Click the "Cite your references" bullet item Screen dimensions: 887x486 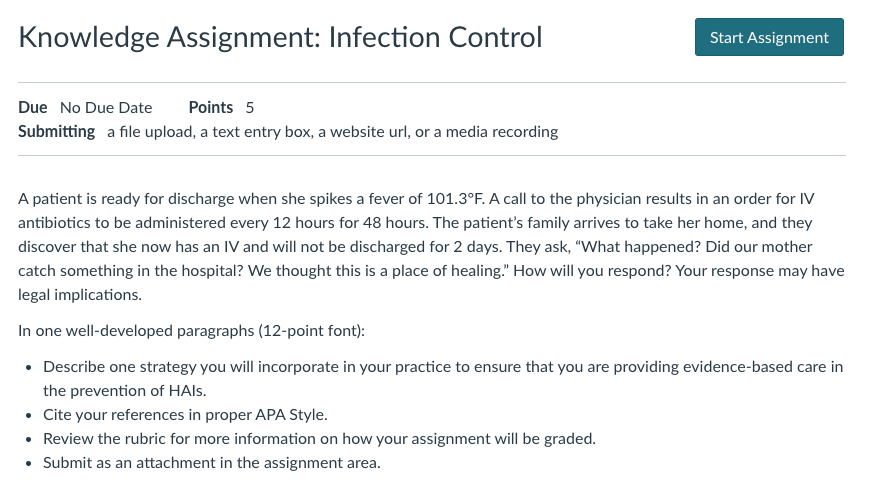pyautogui.click(x=185, y=415)
